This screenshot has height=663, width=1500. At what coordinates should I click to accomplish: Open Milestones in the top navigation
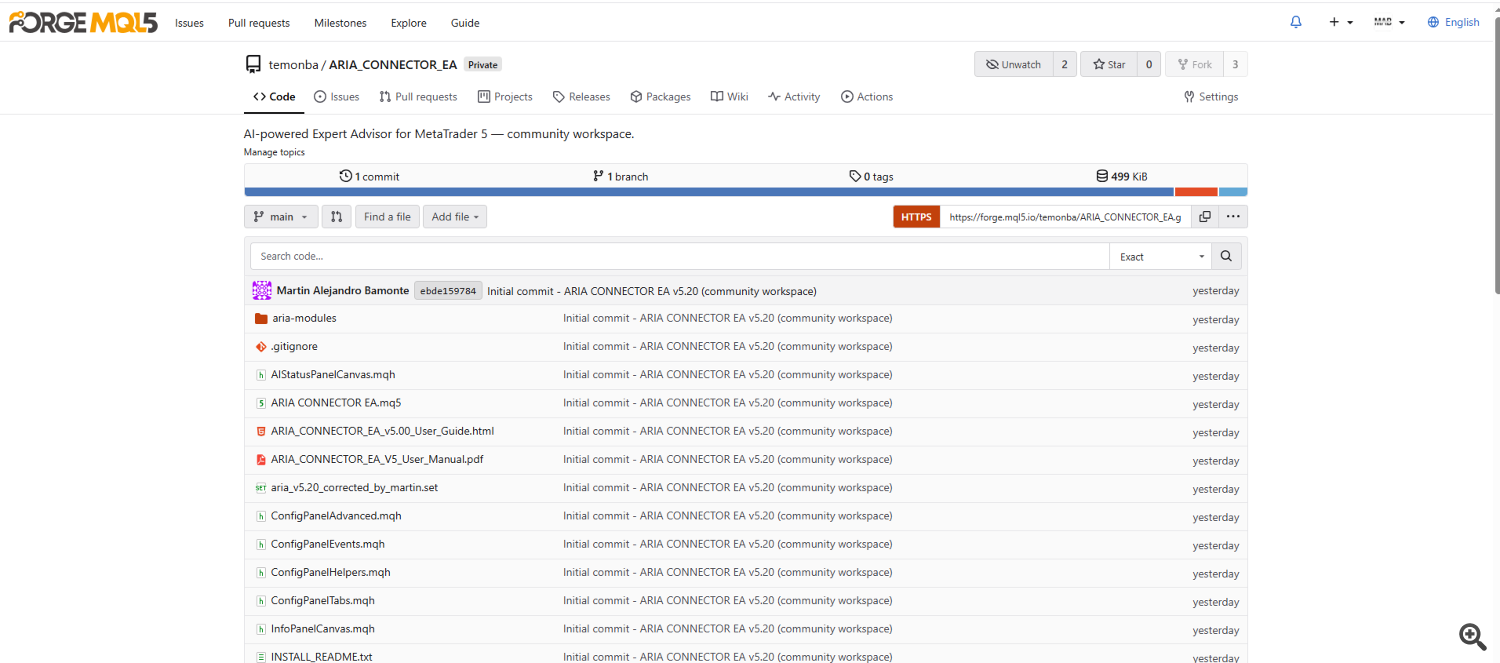[340, 23]
